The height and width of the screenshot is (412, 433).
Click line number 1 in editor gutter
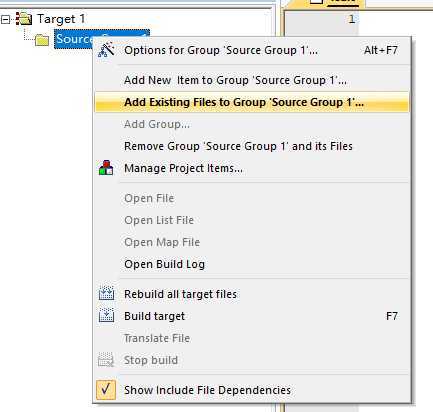(351, 19)
